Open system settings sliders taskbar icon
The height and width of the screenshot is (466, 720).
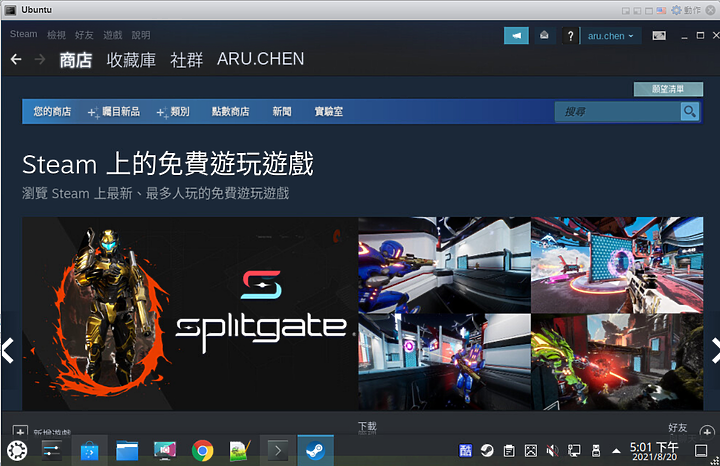click(51, 450)
